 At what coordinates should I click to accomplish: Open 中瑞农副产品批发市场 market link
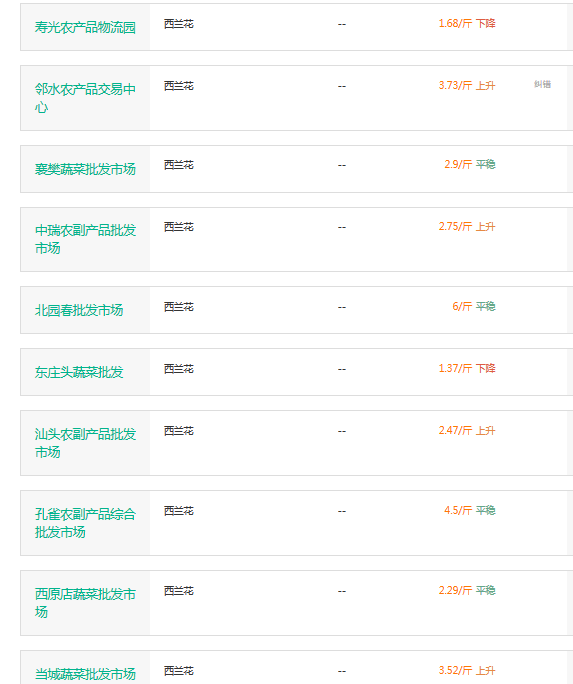tap(85, 239)
